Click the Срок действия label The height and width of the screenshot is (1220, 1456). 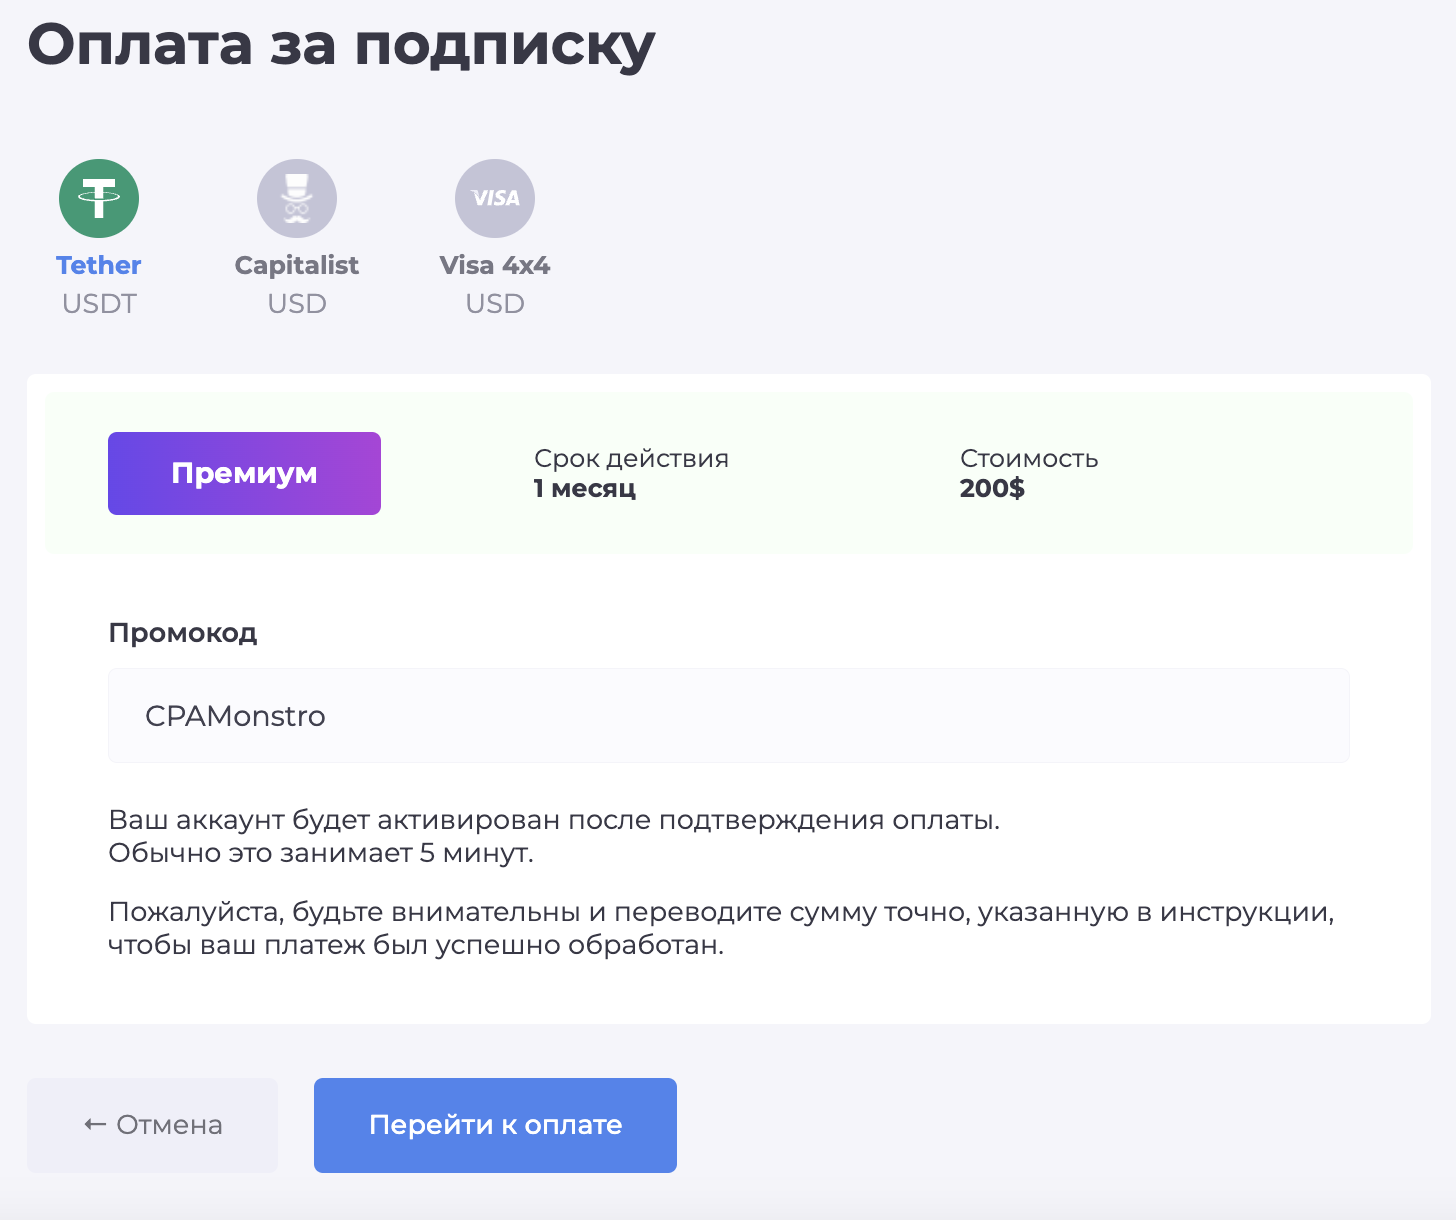[x=631, y=458]
